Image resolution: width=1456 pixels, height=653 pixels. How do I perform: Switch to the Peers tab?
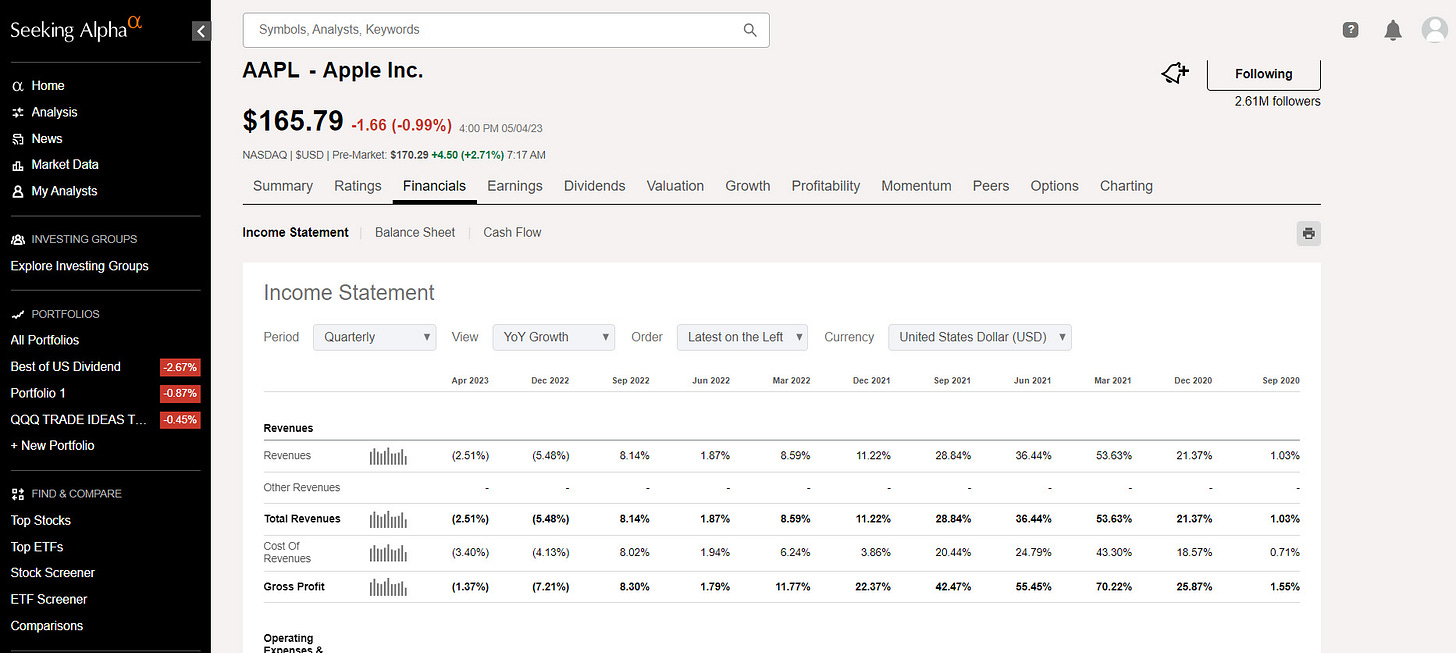(x=991, y=186)
